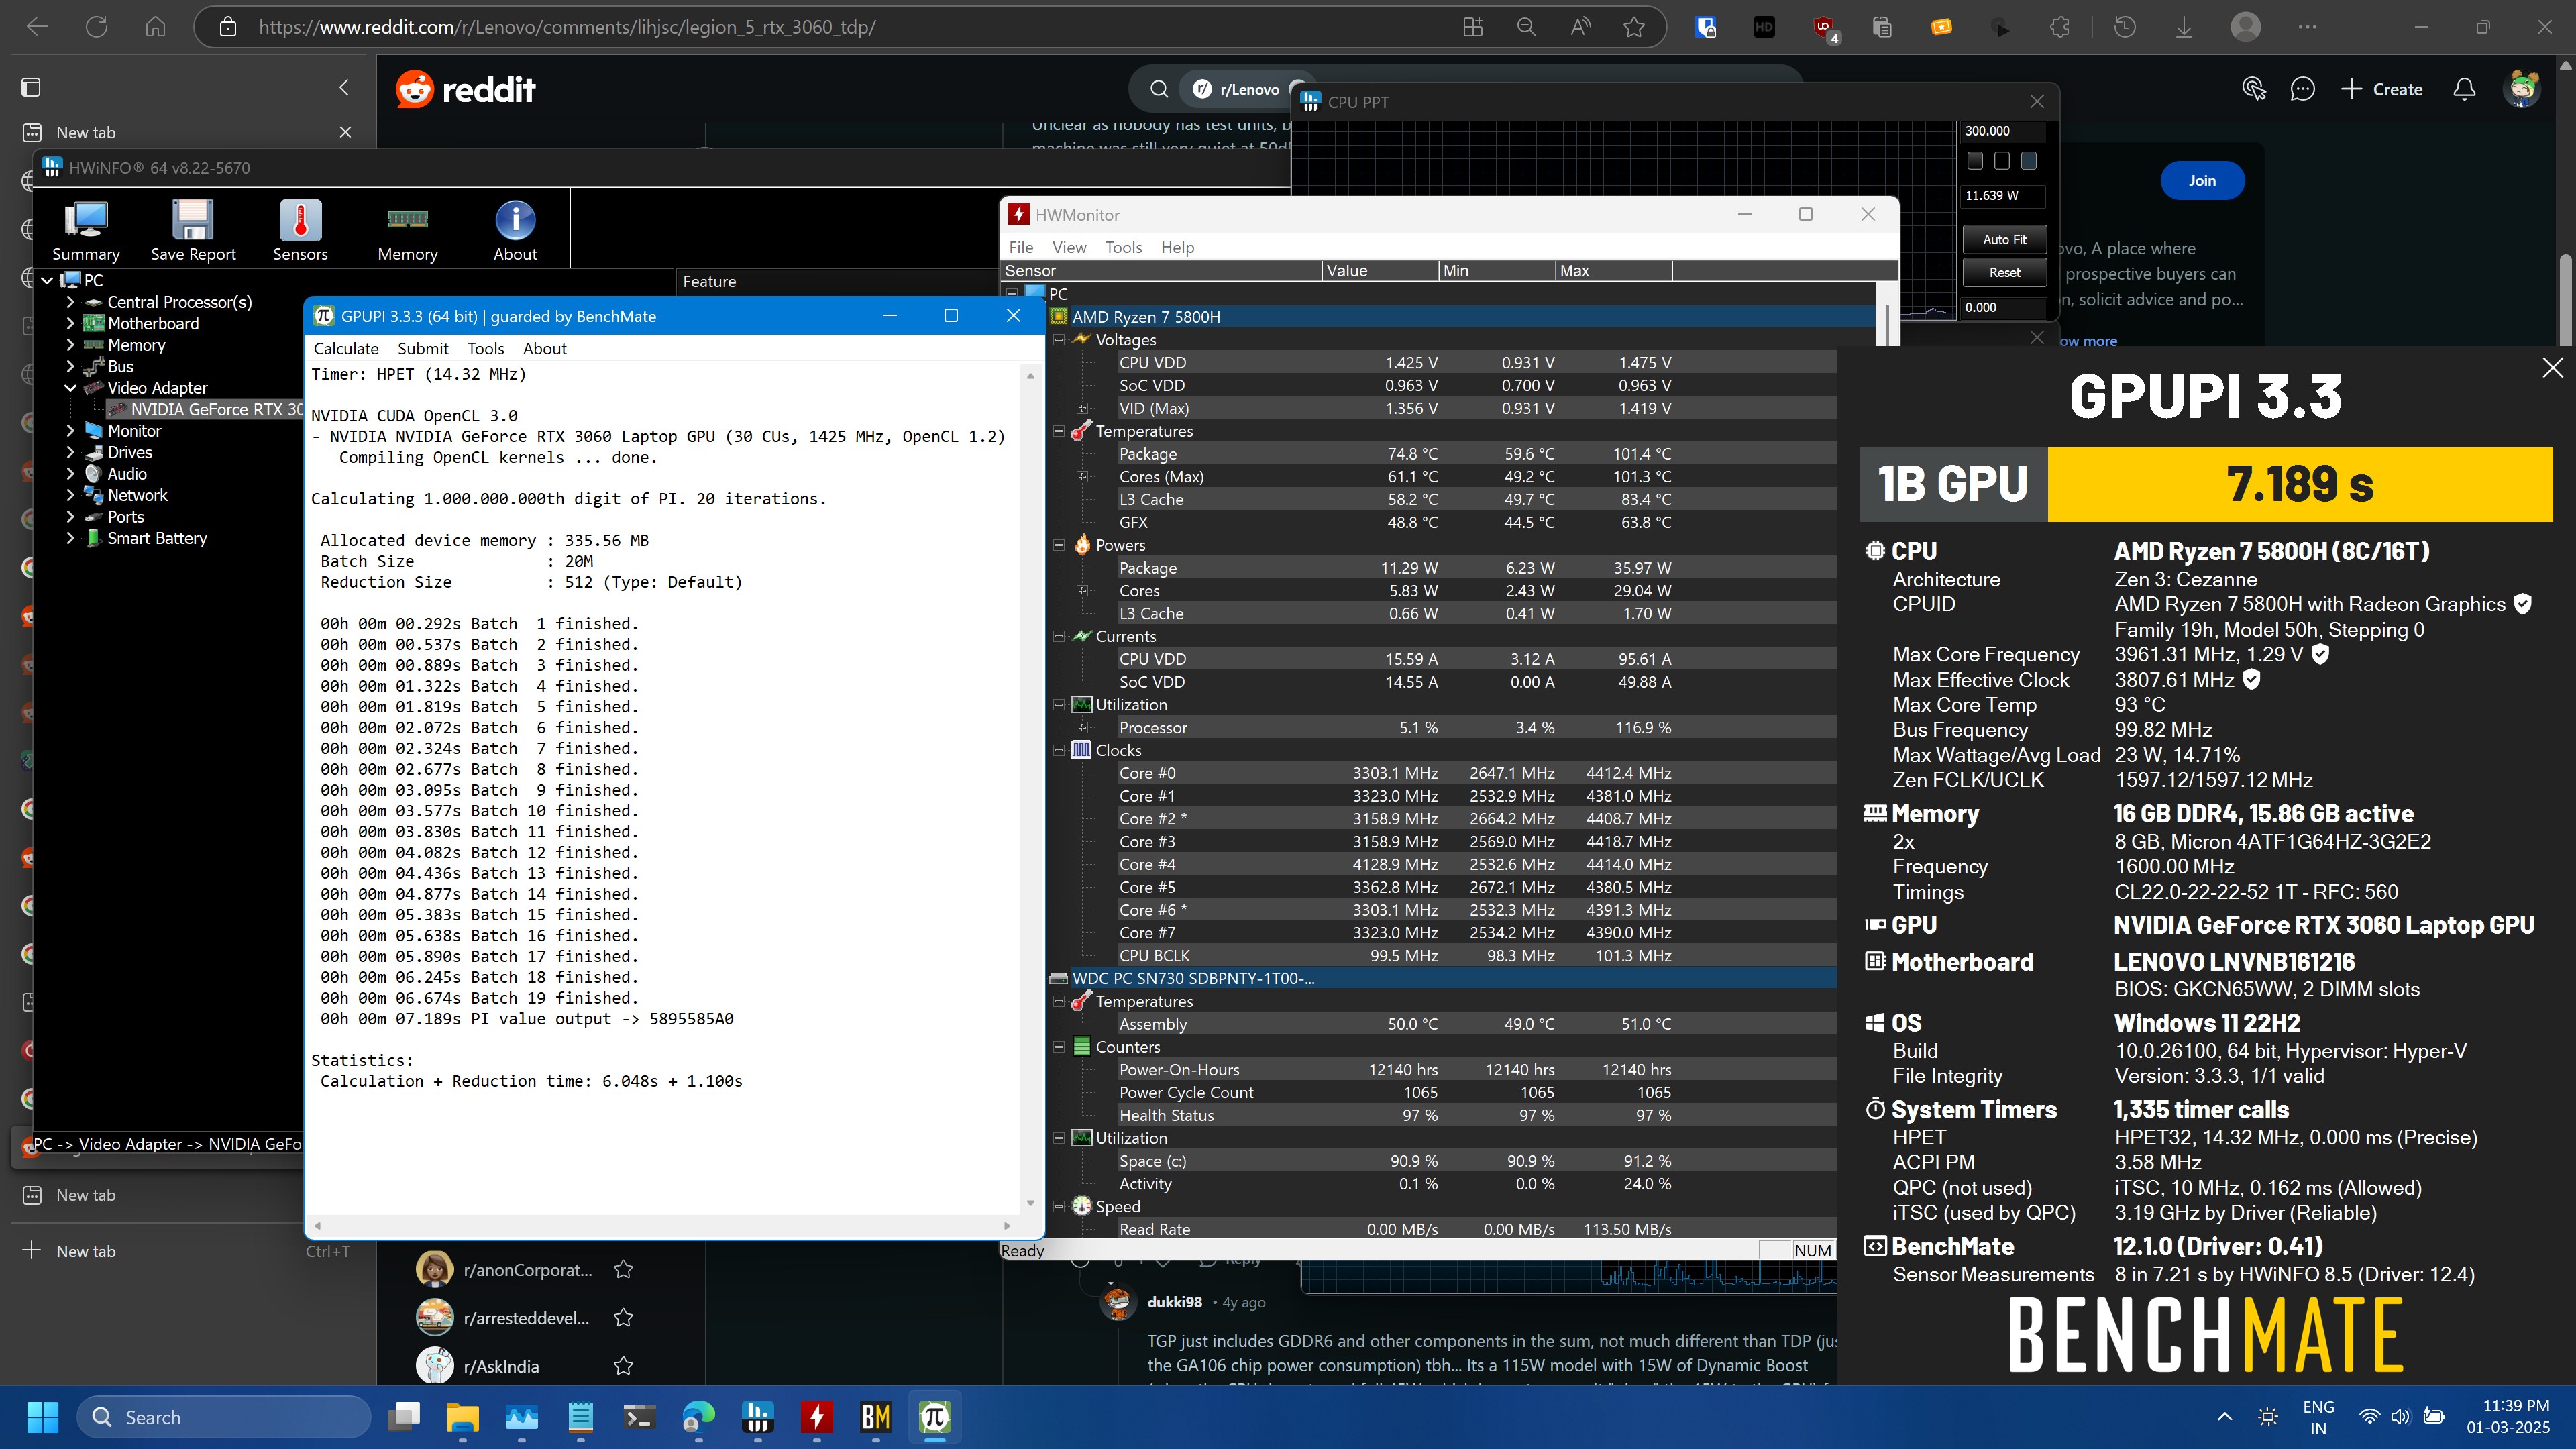Click Auto Fit in CPU PPT window
The width and height of the screenshot is (2576, 1449).
point(2004,239)
